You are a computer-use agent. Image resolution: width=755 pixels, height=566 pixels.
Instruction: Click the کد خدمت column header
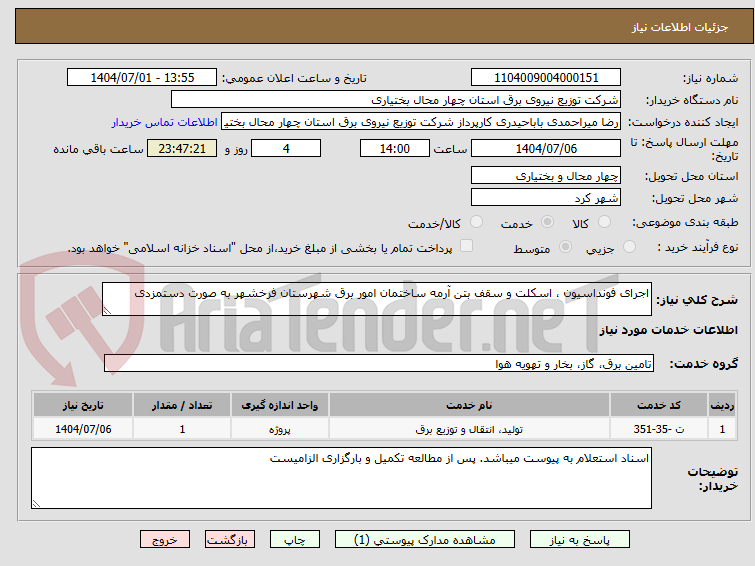(x=659, y=405)
